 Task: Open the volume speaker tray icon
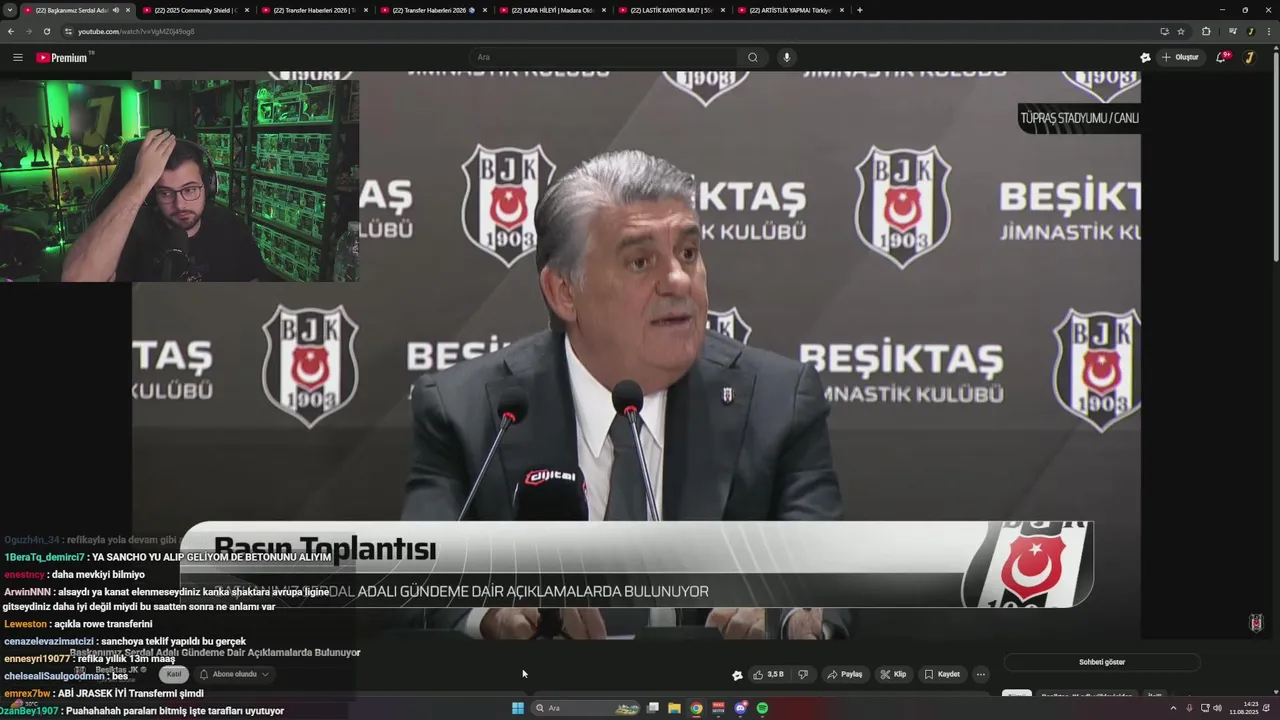click(x=1217, y=708)
